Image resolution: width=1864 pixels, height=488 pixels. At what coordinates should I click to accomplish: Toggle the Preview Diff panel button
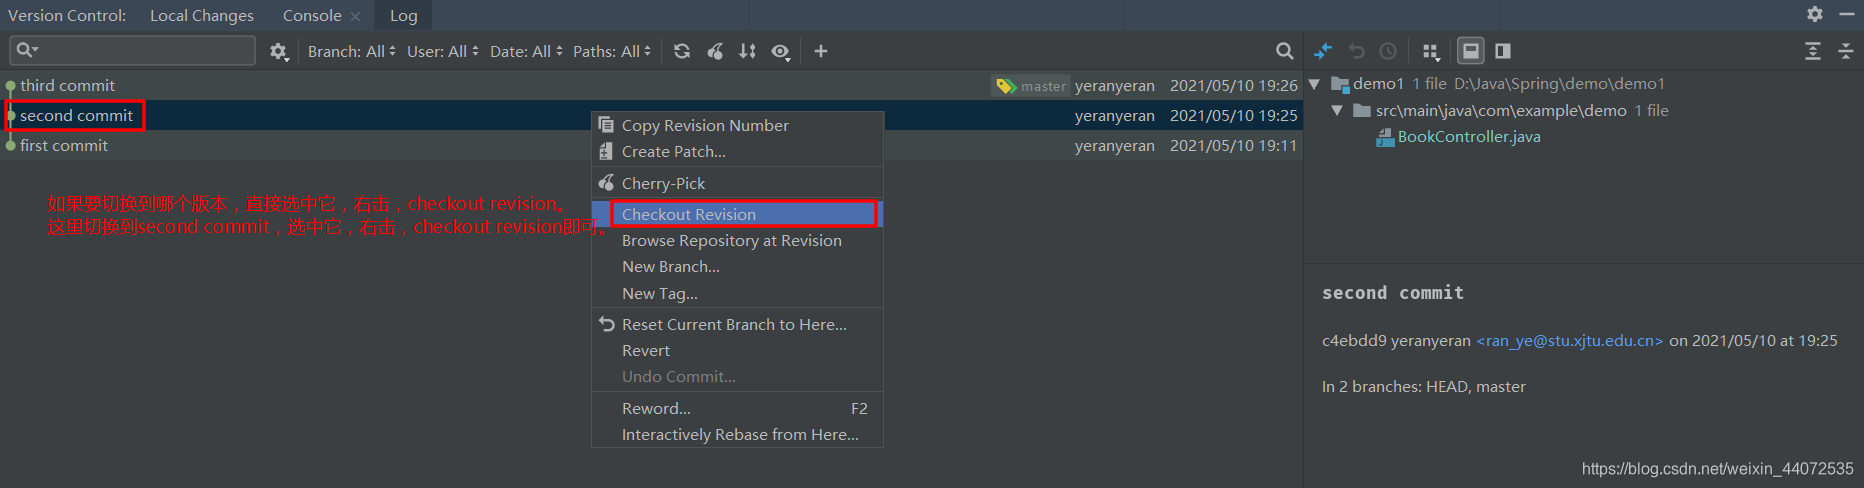coord(1502,51)
